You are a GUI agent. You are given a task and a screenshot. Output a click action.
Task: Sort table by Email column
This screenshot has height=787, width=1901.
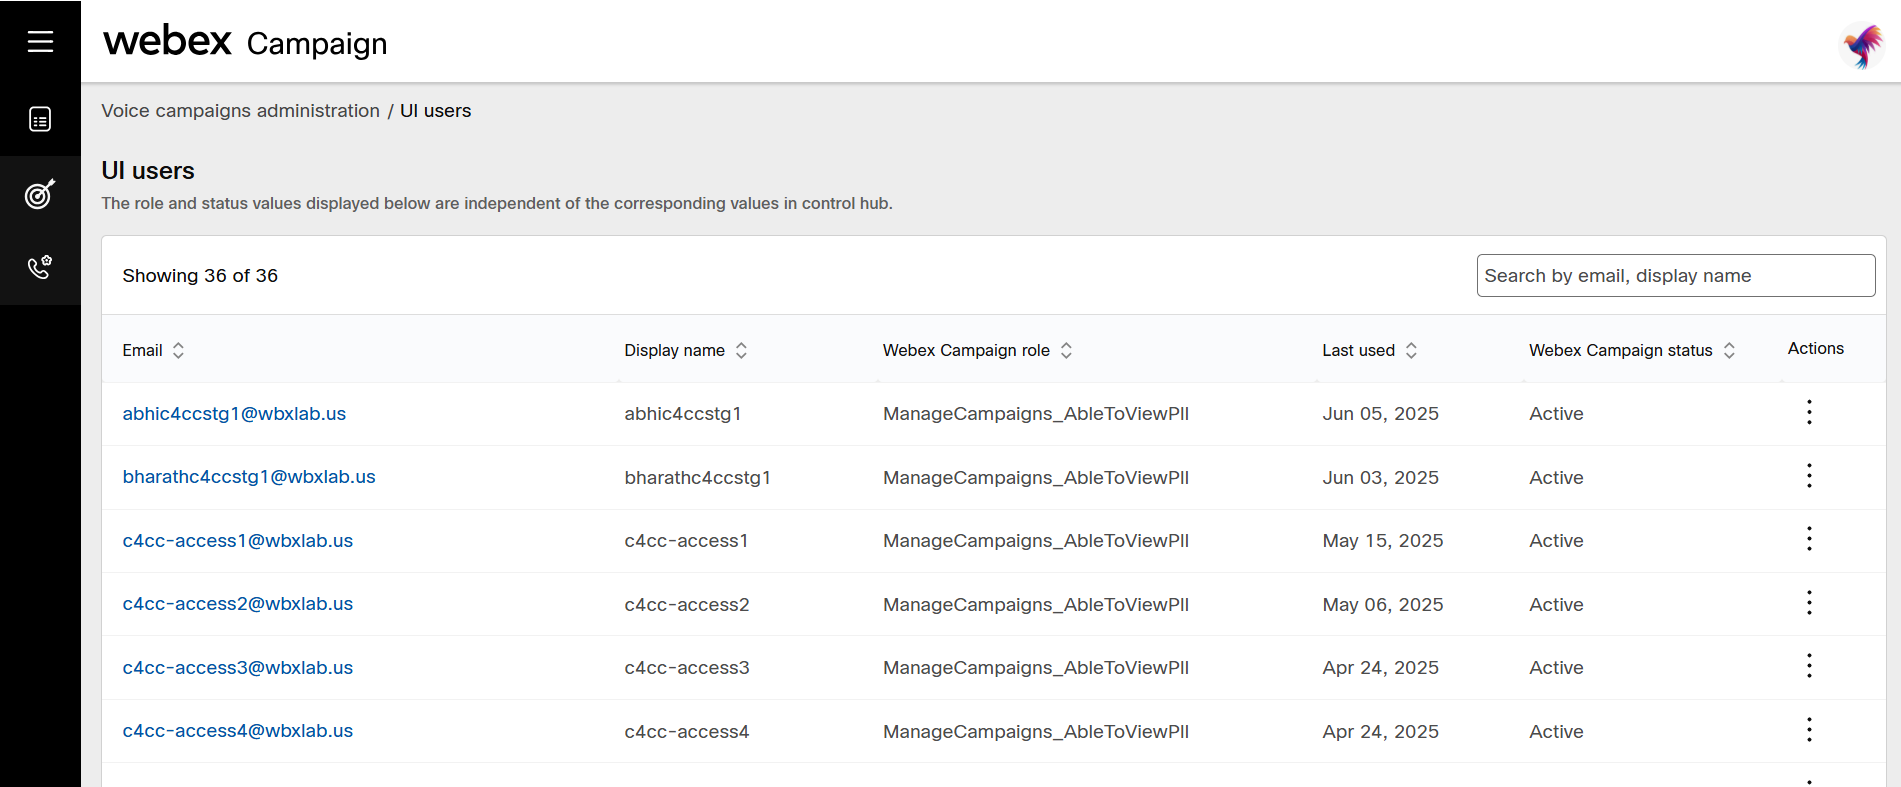pos(178,350)
